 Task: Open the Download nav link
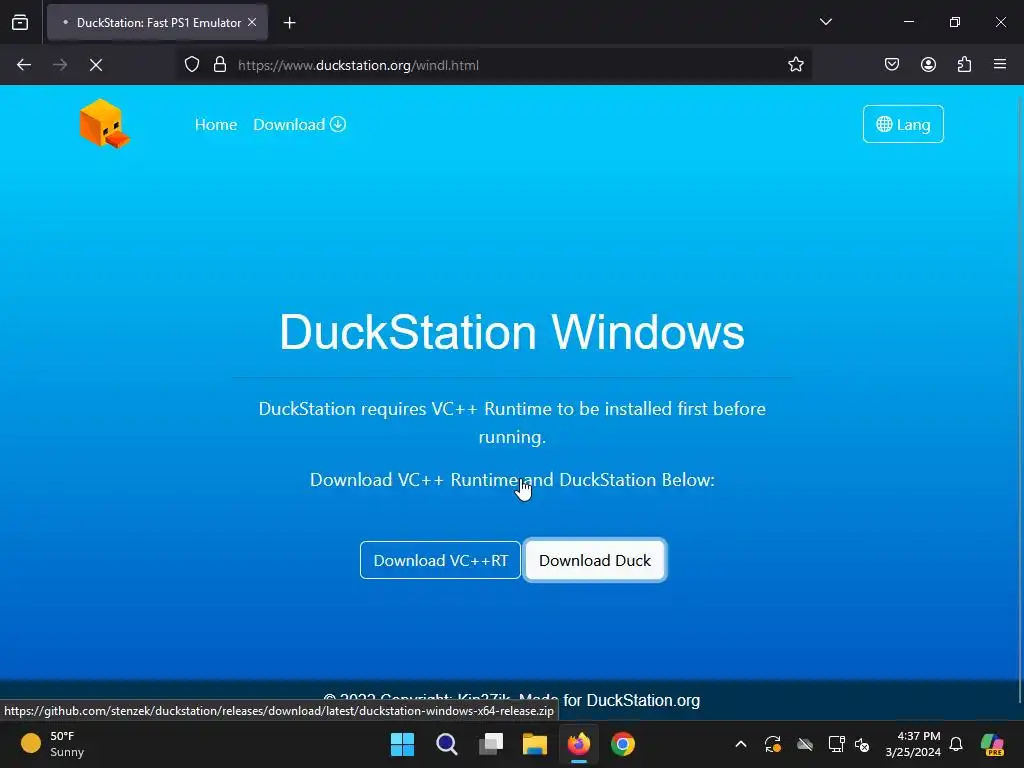click(299, 124)
